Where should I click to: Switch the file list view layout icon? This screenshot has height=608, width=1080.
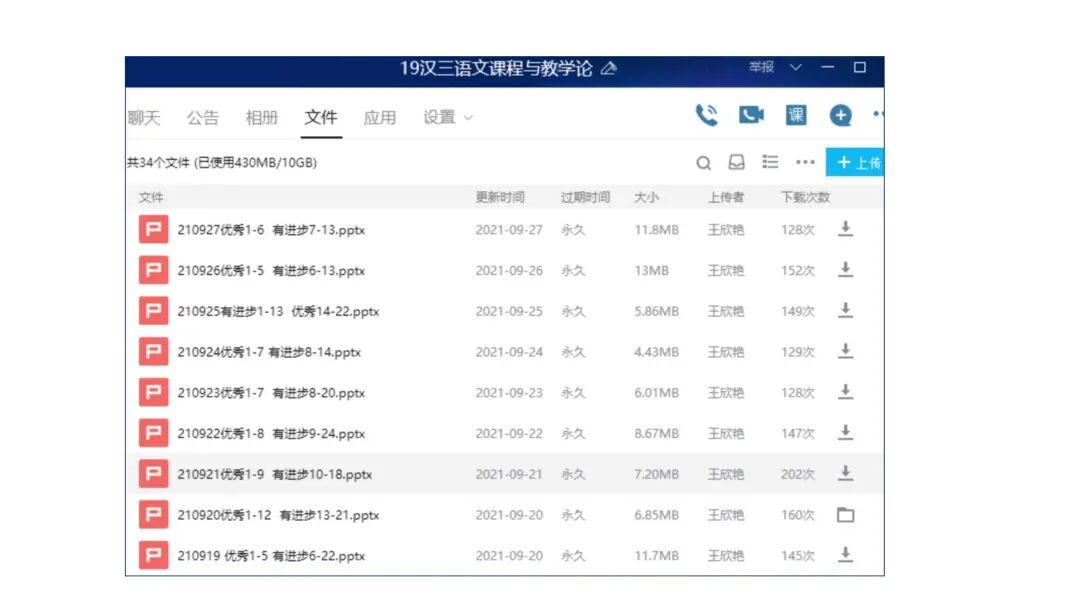pyautogui.click(x=770, y=162)
